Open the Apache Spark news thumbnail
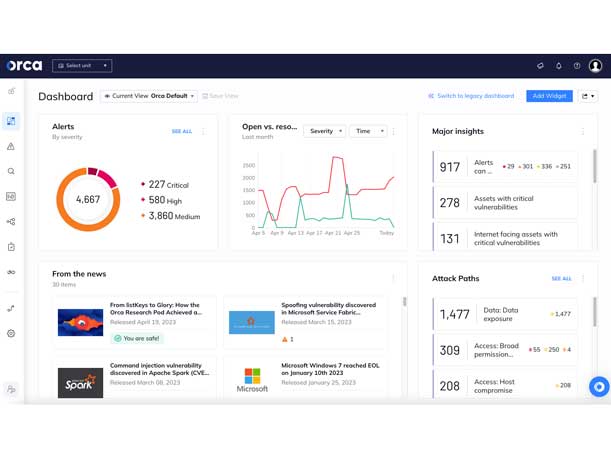 tap(80, 382)
